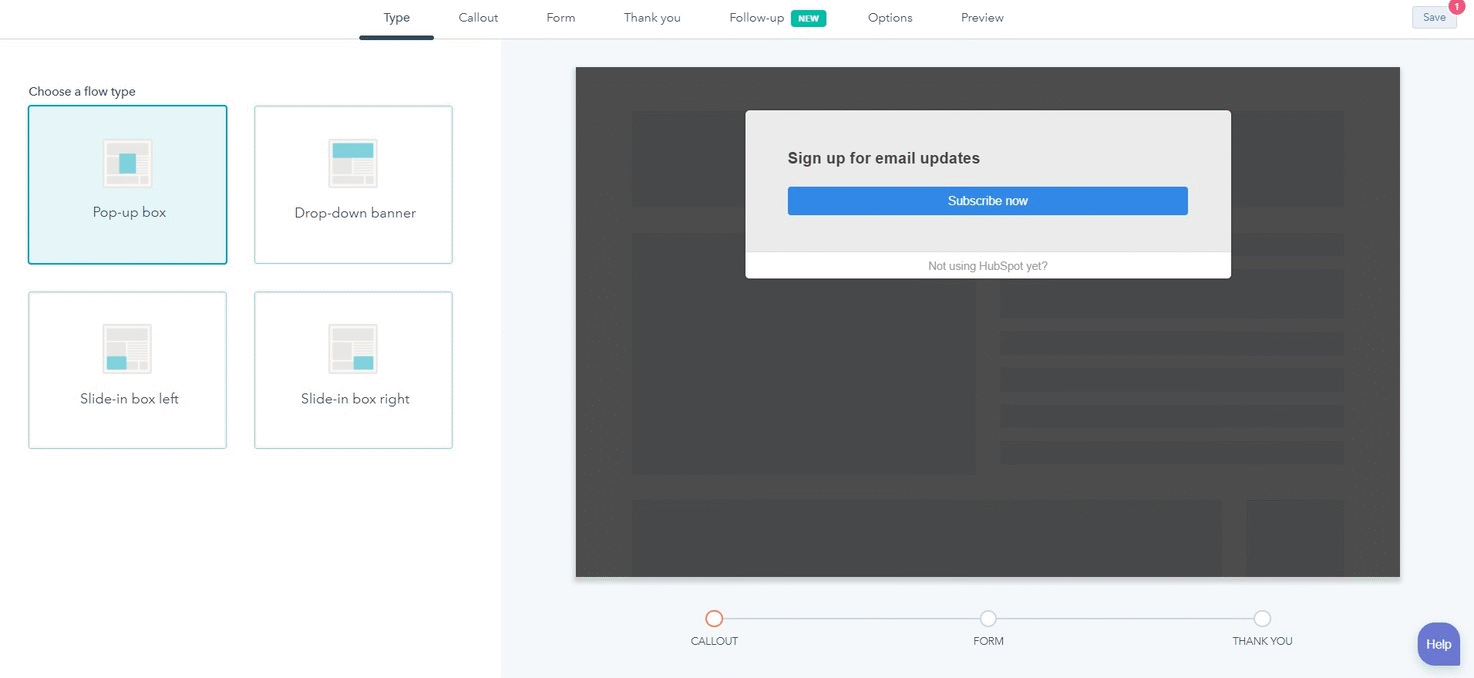Select the Slide-in box right layout icon
The width and height of the screenshot is (1474, 678).
click(x=353, y=349)
